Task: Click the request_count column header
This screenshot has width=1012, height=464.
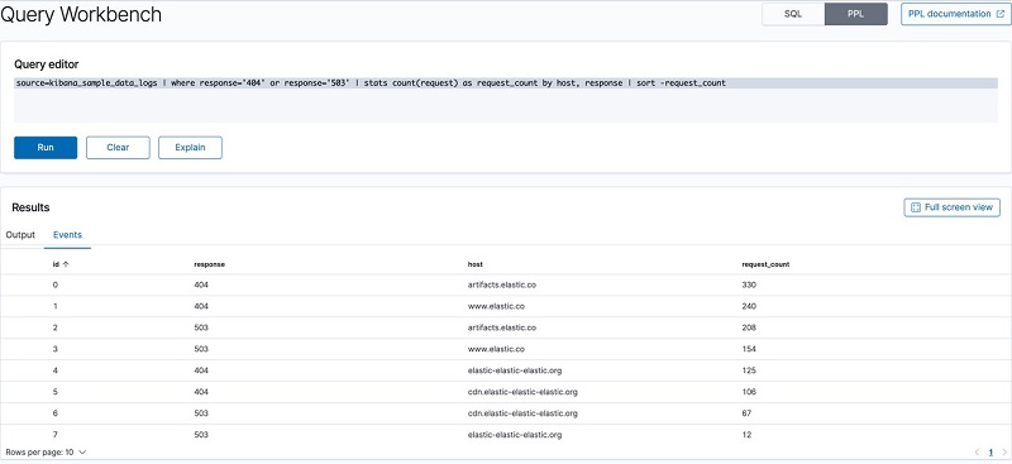Action: point(766,264)
